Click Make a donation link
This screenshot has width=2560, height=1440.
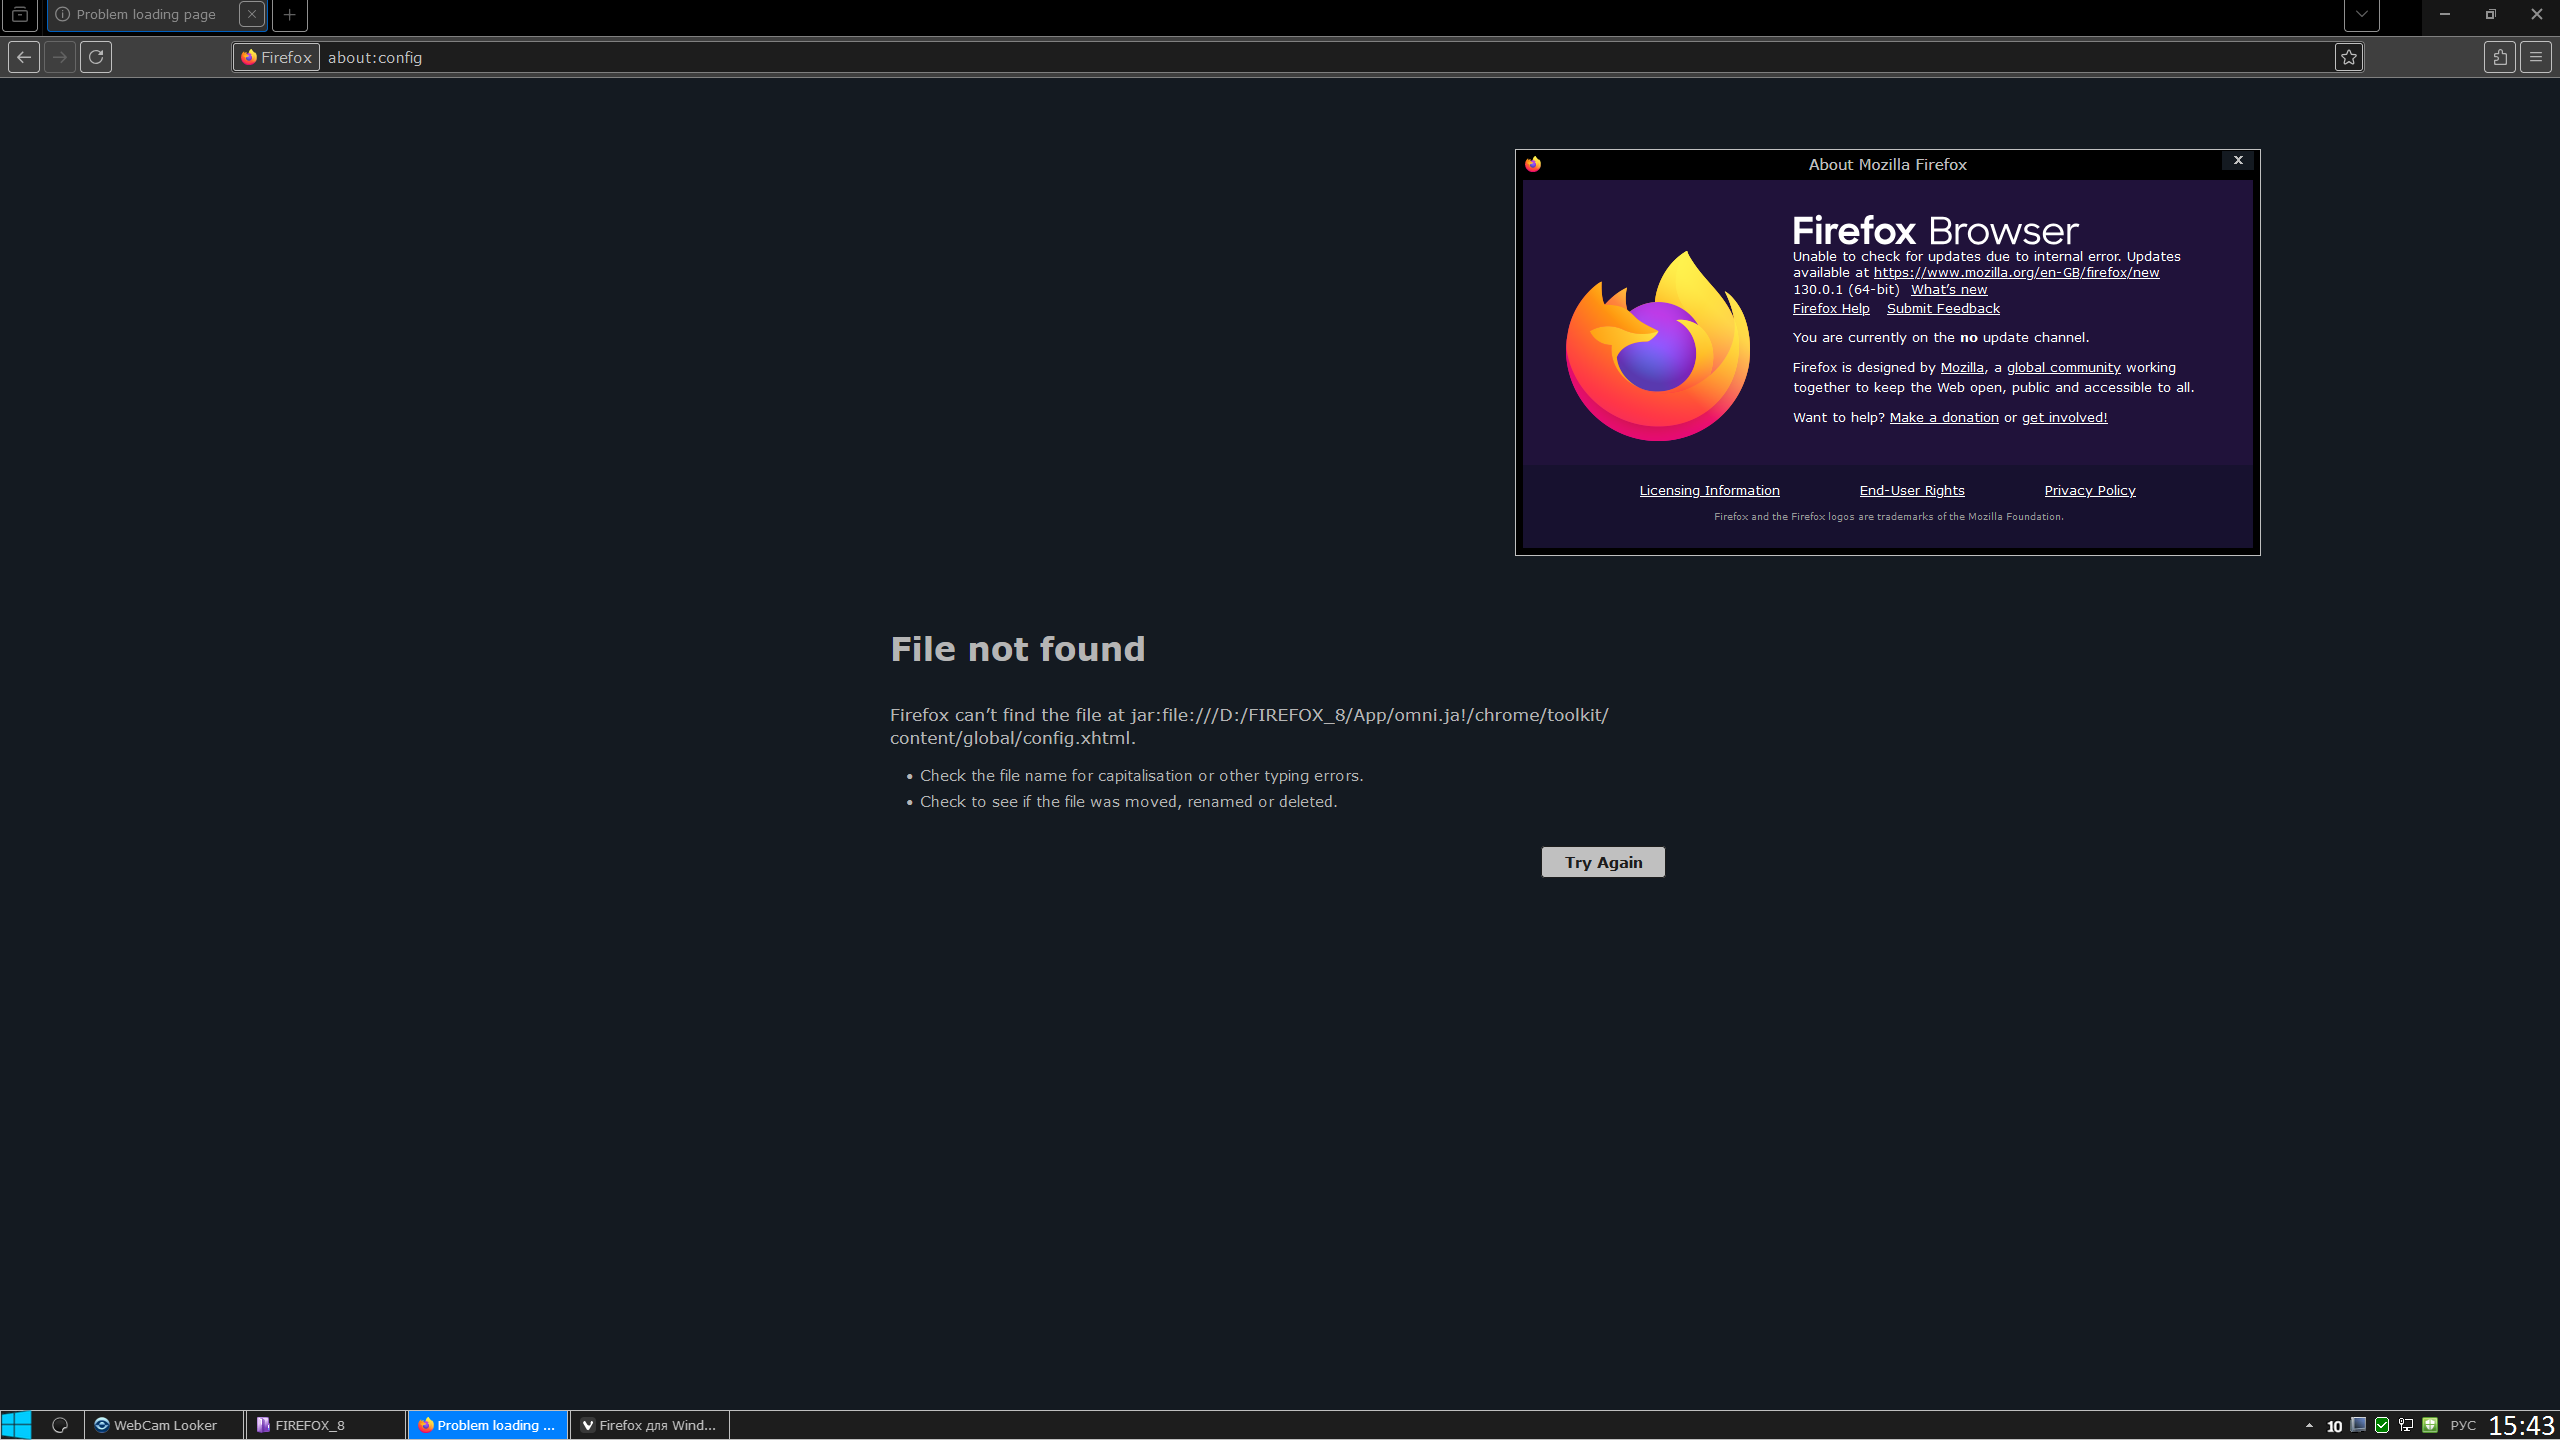pos(1943,417)
